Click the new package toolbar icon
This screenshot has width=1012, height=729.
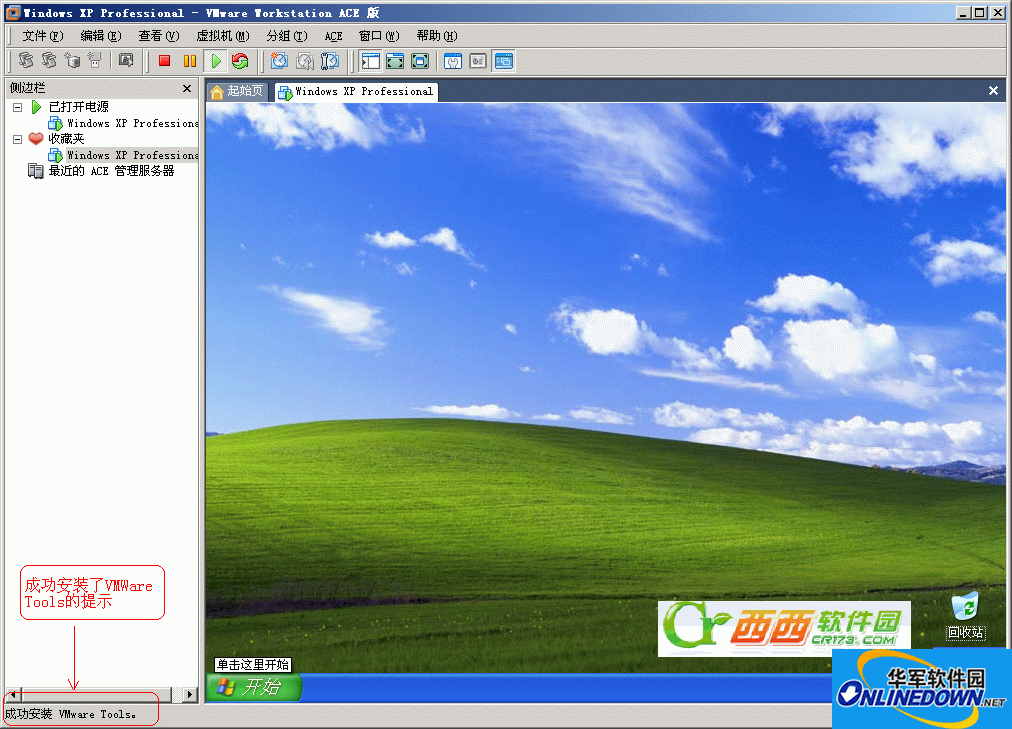point(72,61)
